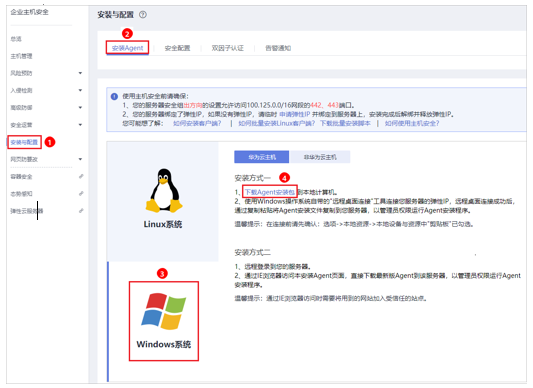Open the link icon next to 态势感知
The image size is (533, 388).
pyautogui.click(x=81, y=193)
